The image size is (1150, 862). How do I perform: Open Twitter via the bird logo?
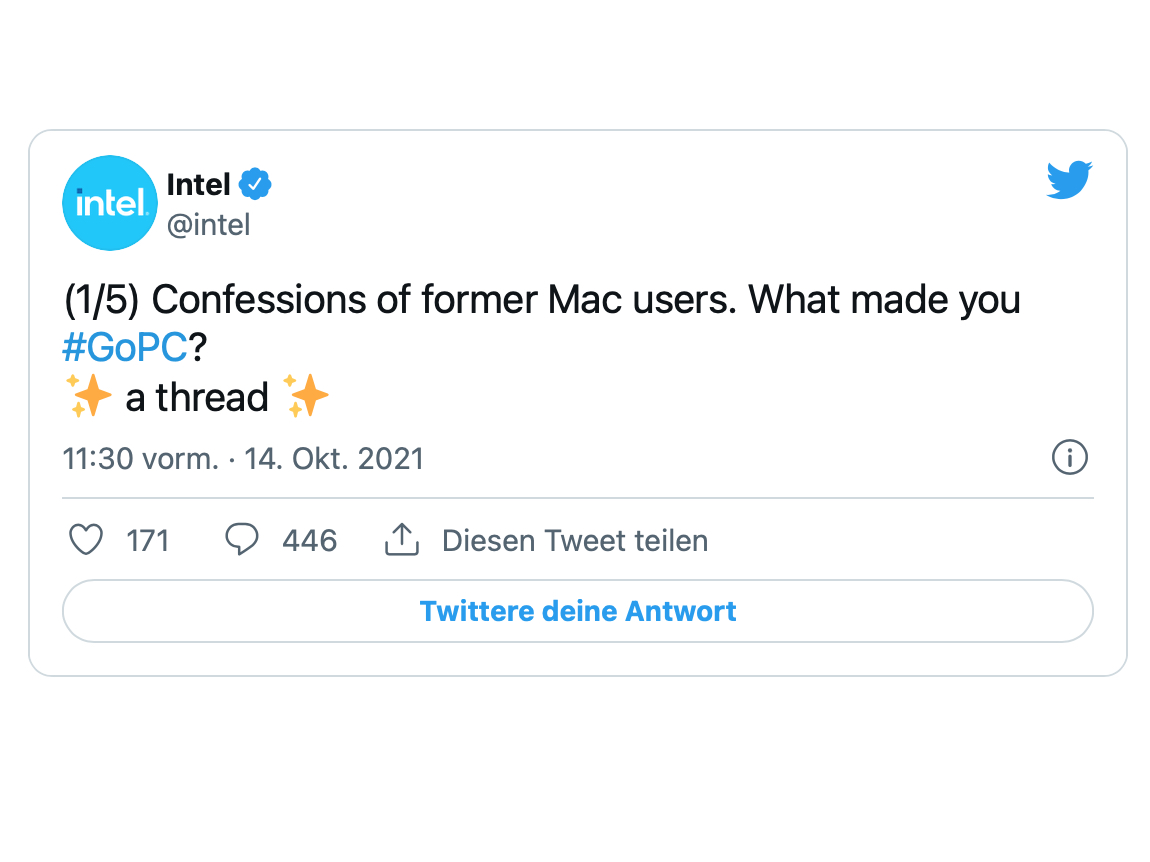tap(1069, 181)
